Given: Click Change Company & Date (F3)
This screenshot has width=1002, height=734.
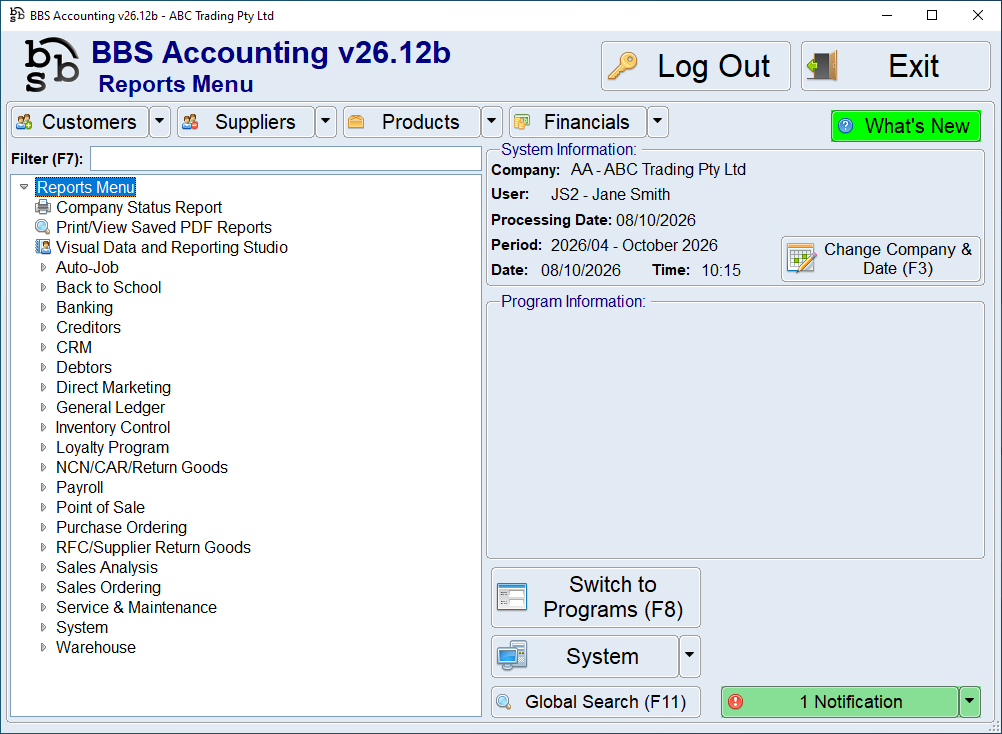Looking at the screenshot, I should tap(881, 259).
